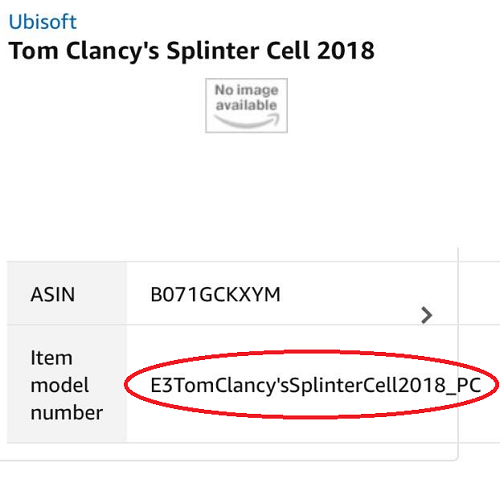The width and height of the screenshot is (500, 495).
Task: Click the Amazon smile arrow in placeholder
Action: tap(247, 121)
